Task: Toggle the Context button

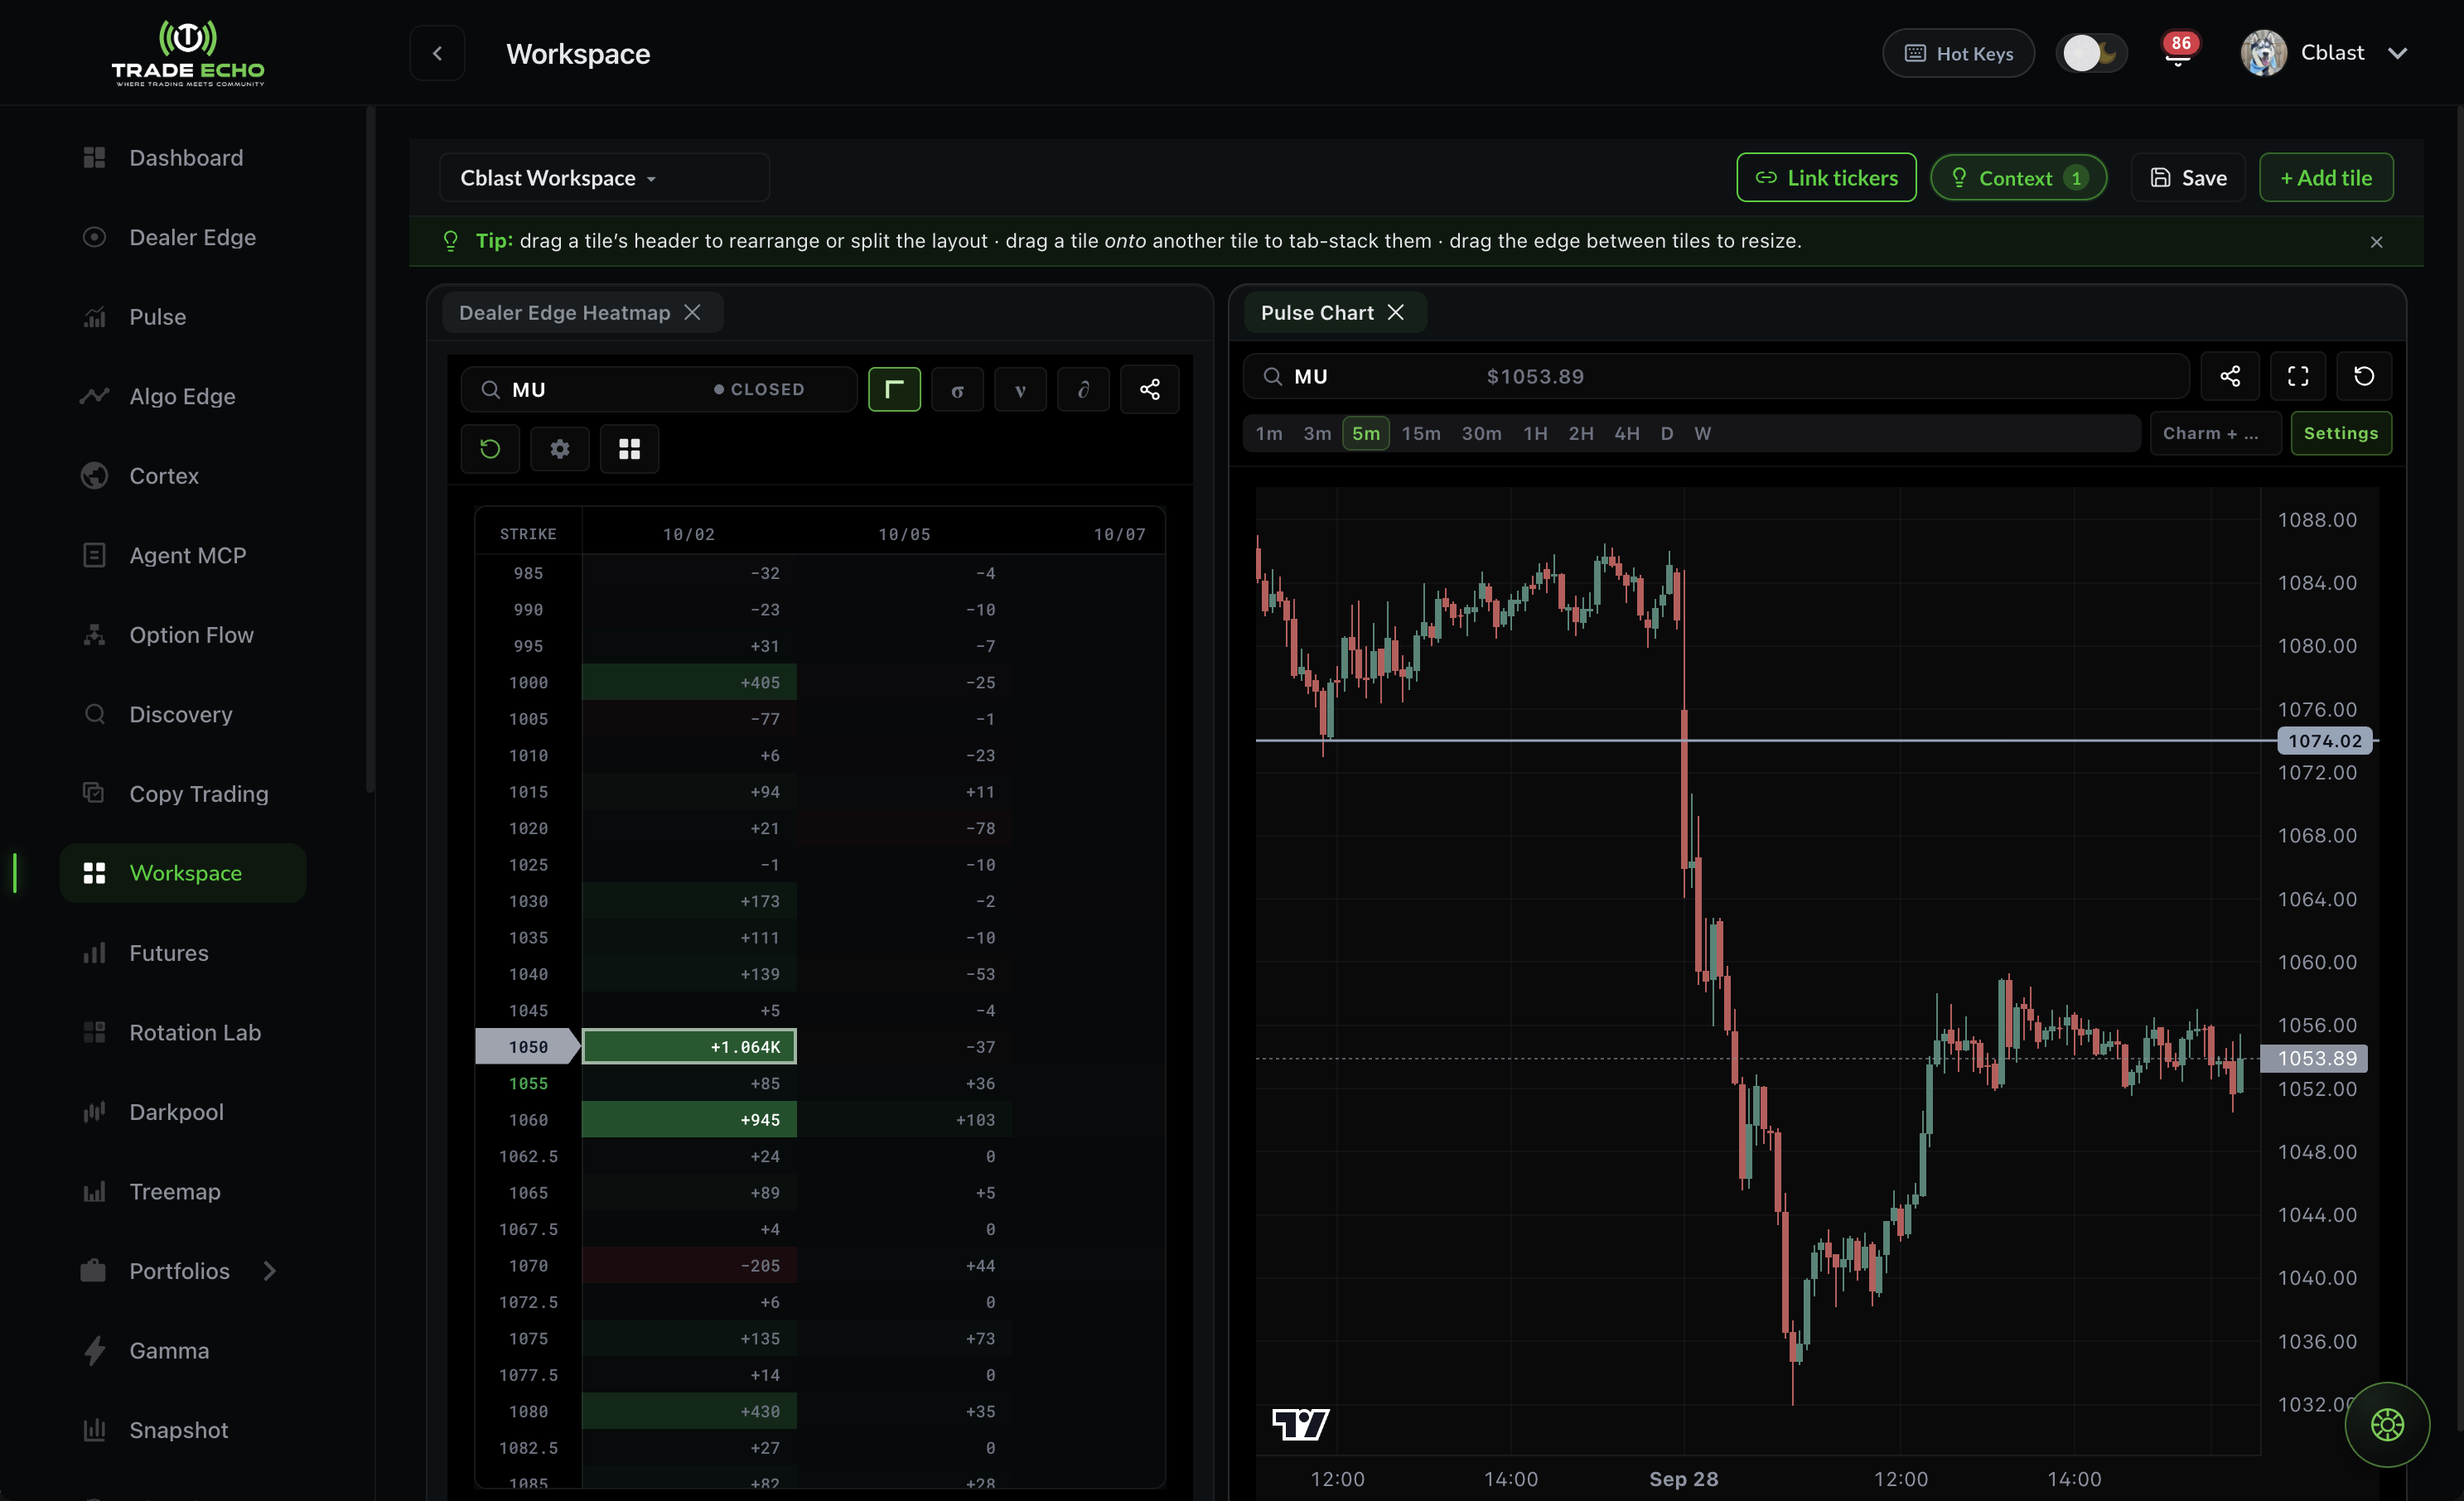Action: tap(2018, 178)
